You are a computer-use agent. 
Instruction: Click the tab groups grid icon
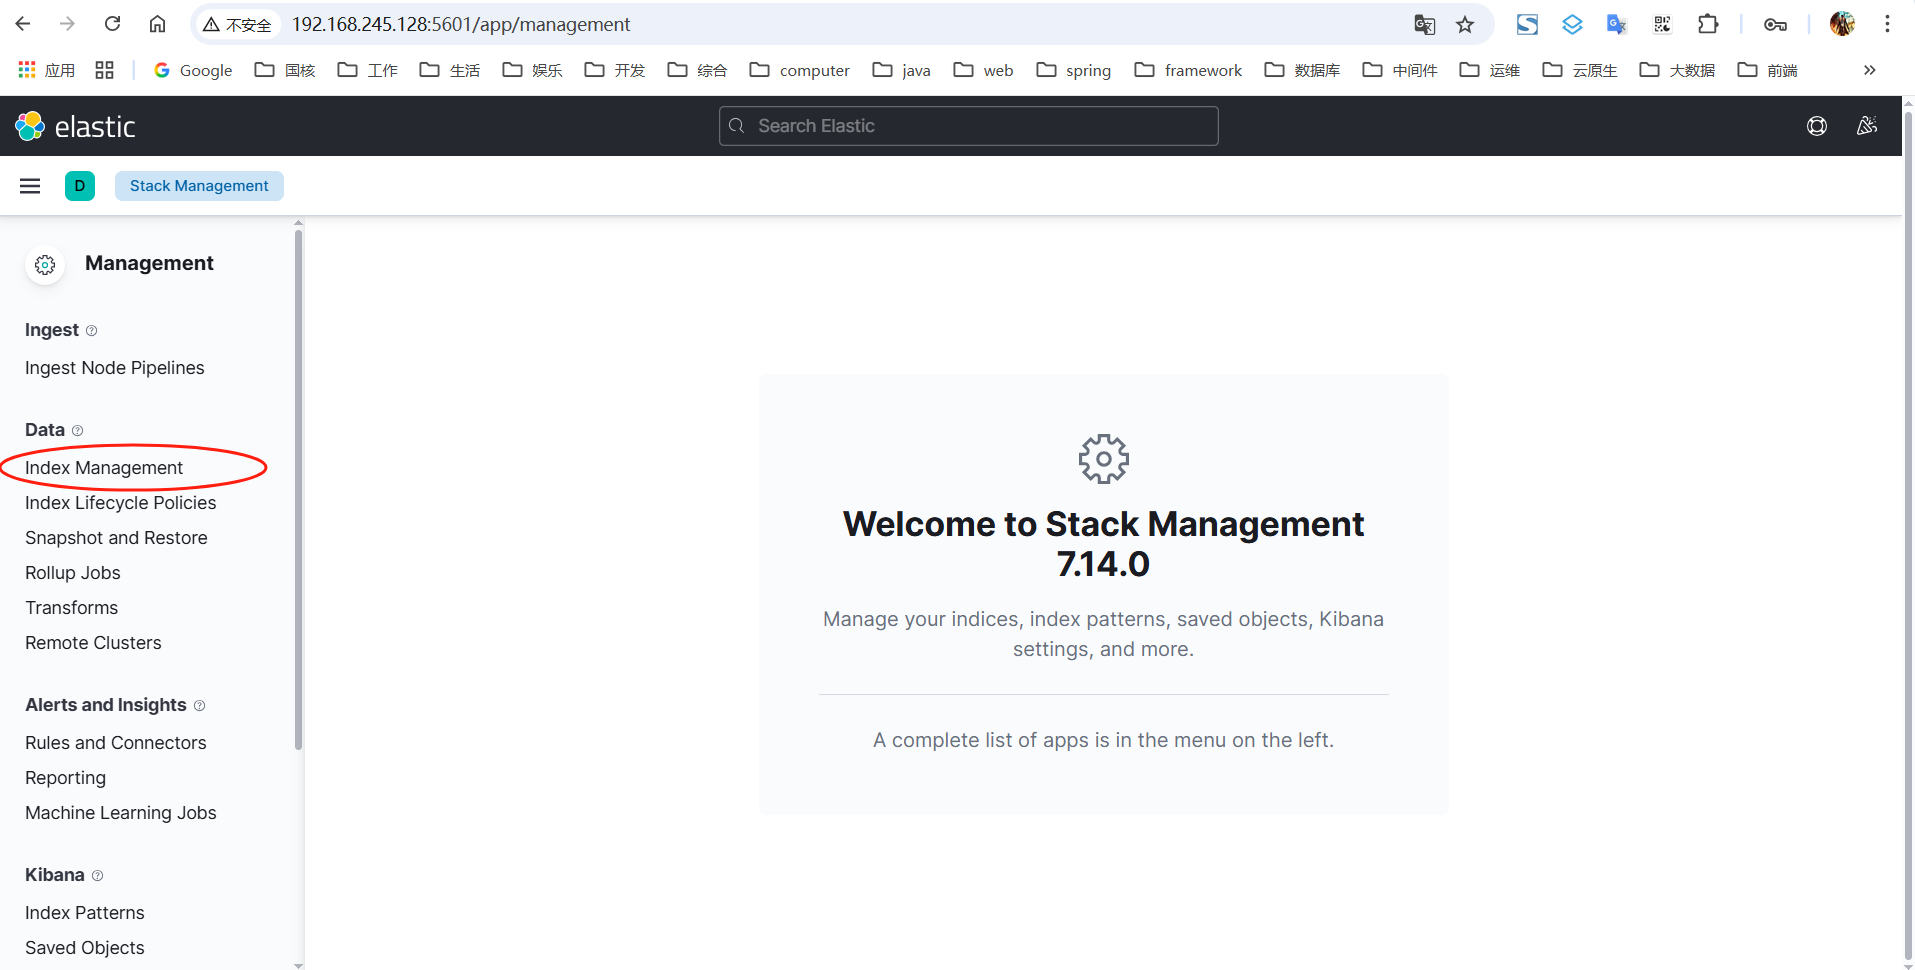point(104,70)
